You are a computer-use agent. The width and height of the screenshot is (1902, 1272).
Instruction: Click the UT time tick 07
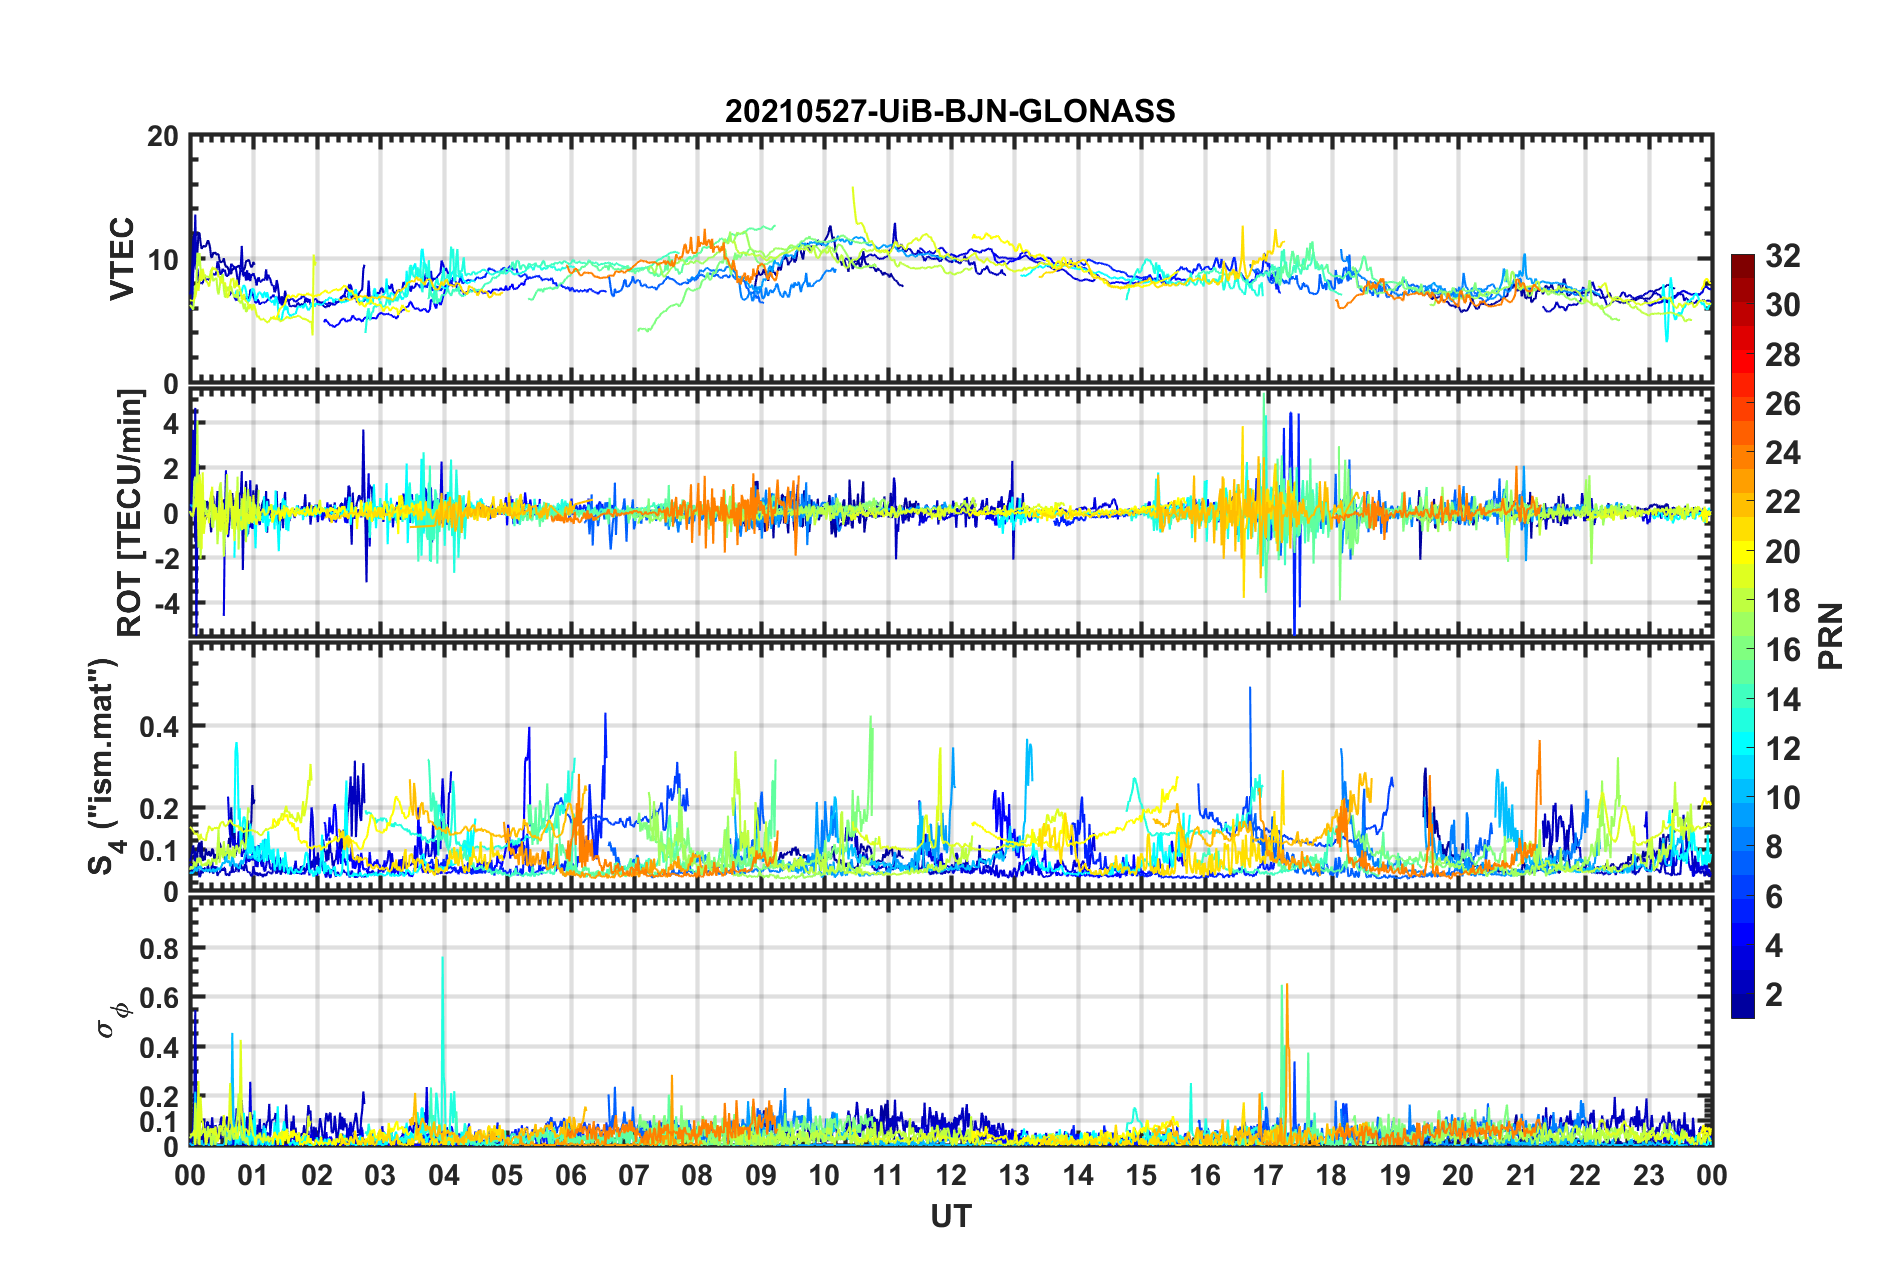point(634,1175)
